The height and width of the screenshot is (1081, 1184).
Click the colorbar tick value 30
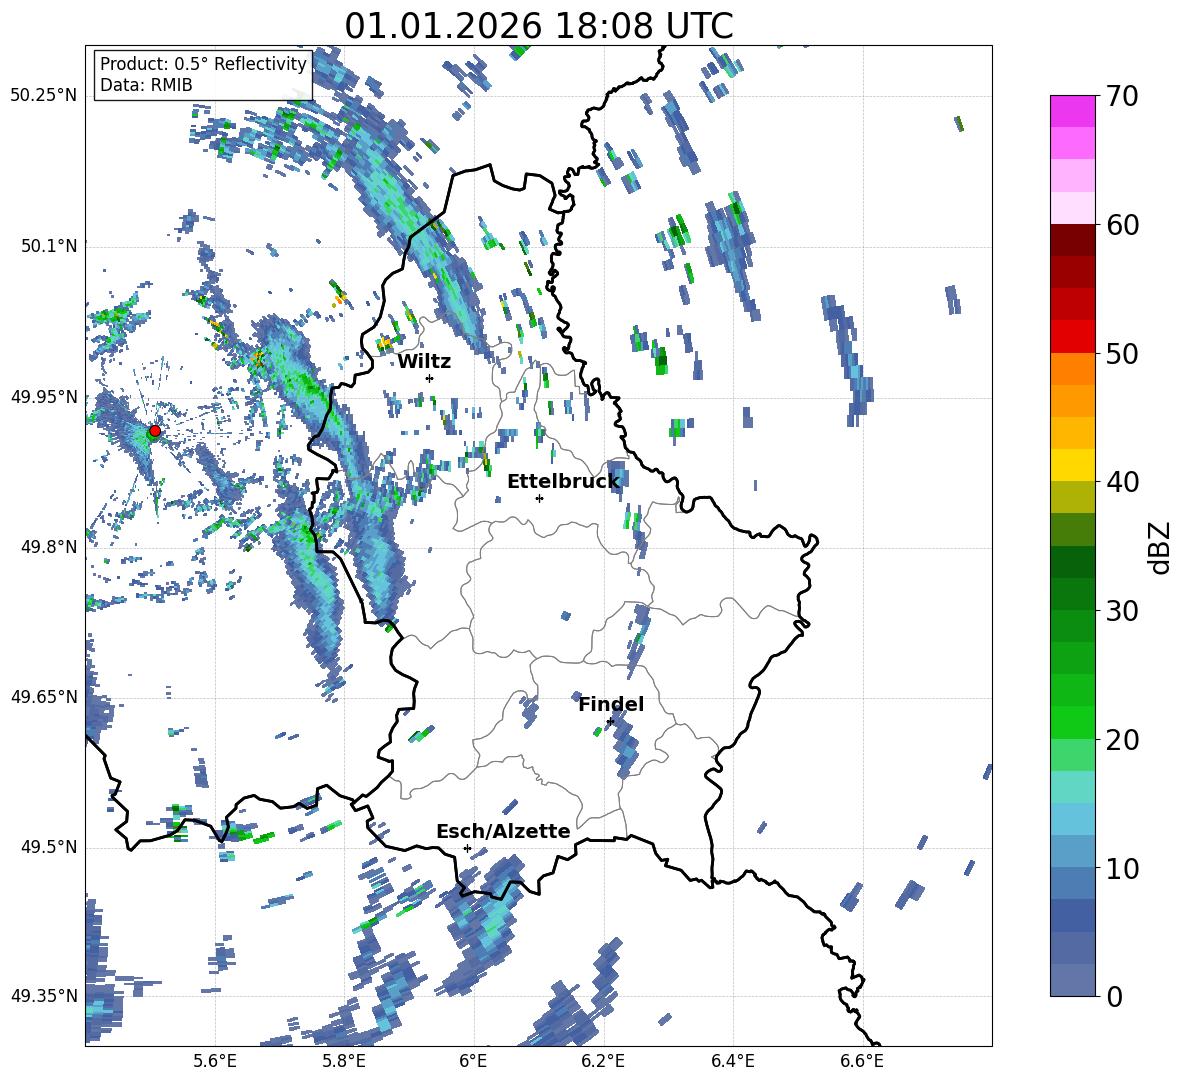click(x=1122, y=611)
